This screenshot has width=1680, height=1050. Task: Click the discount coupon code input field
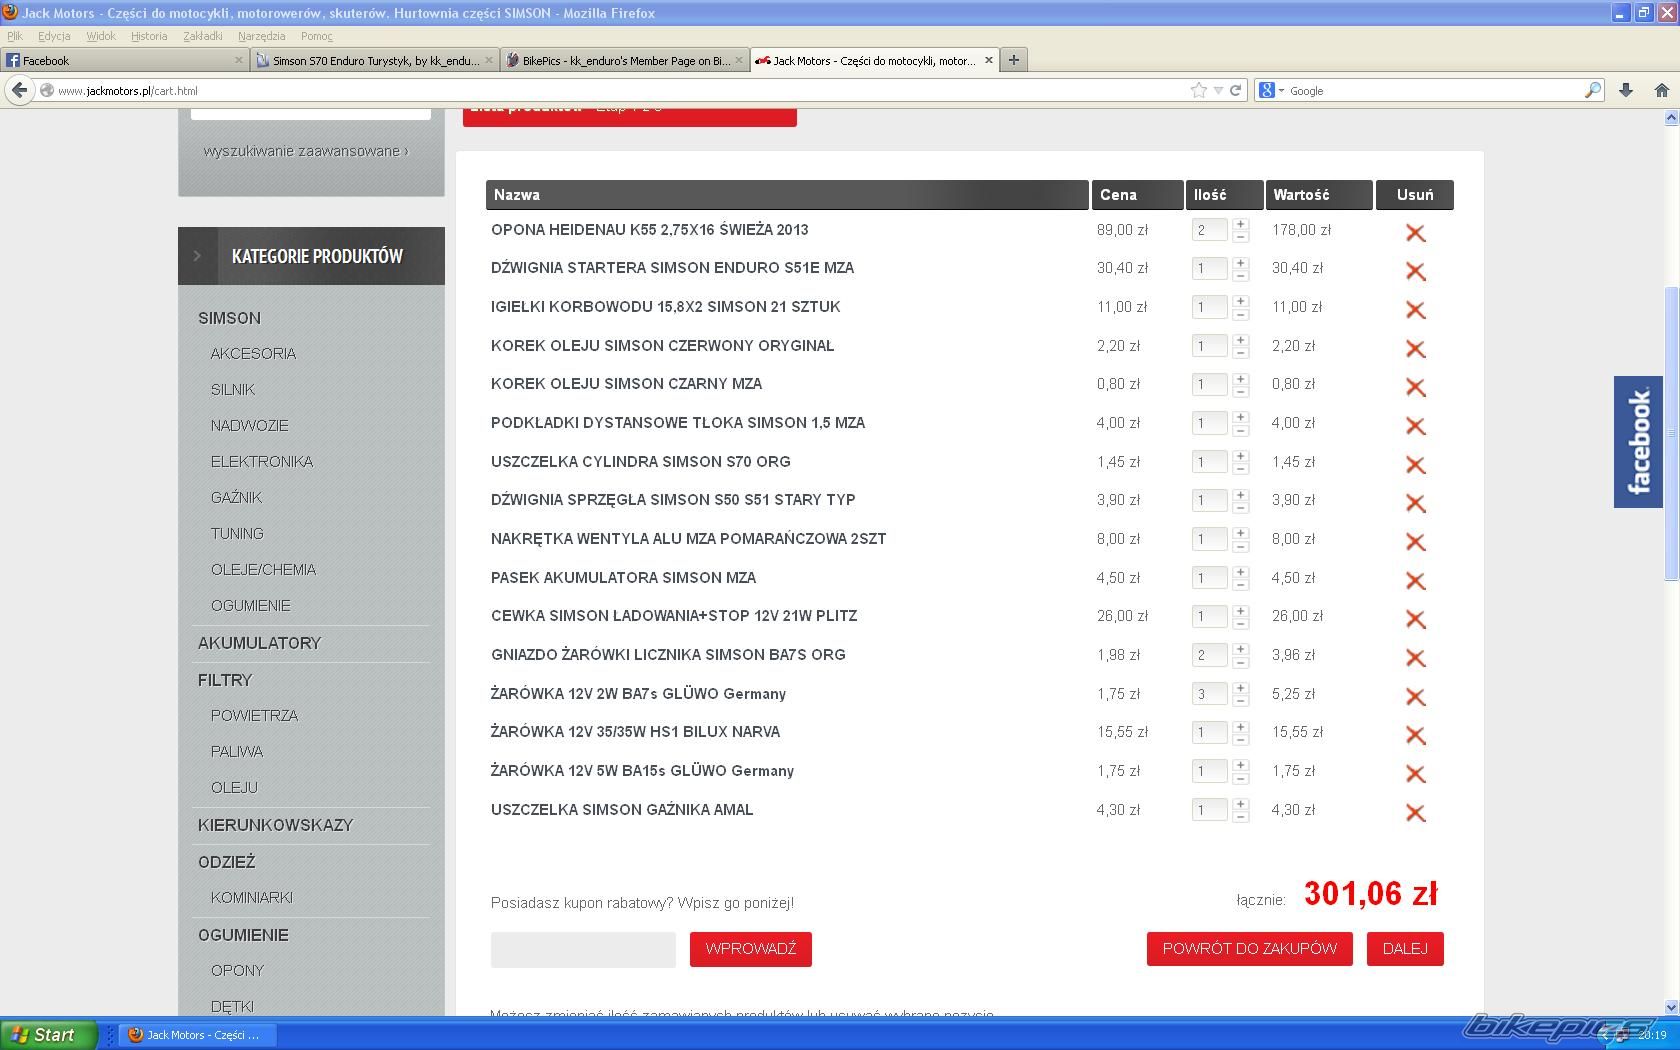[583, 950]
